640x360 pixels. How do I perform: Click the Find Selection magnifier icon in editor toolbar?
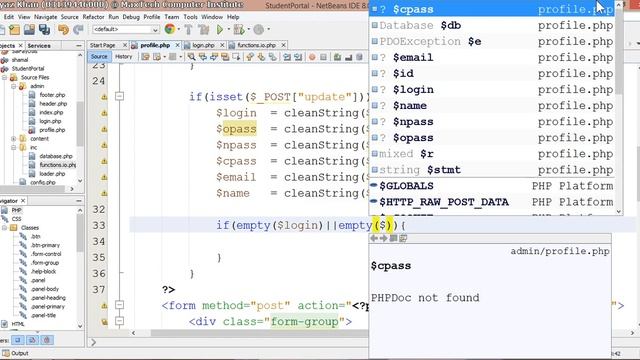tap(191, 57)
